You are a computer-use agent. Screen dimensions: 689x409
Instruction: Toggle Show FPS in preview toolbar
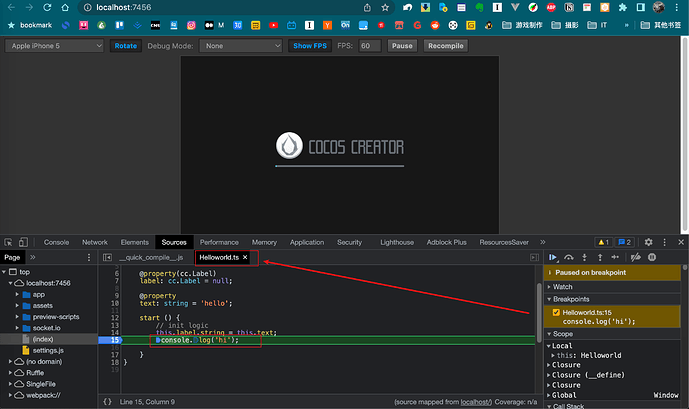coord(310,46)
